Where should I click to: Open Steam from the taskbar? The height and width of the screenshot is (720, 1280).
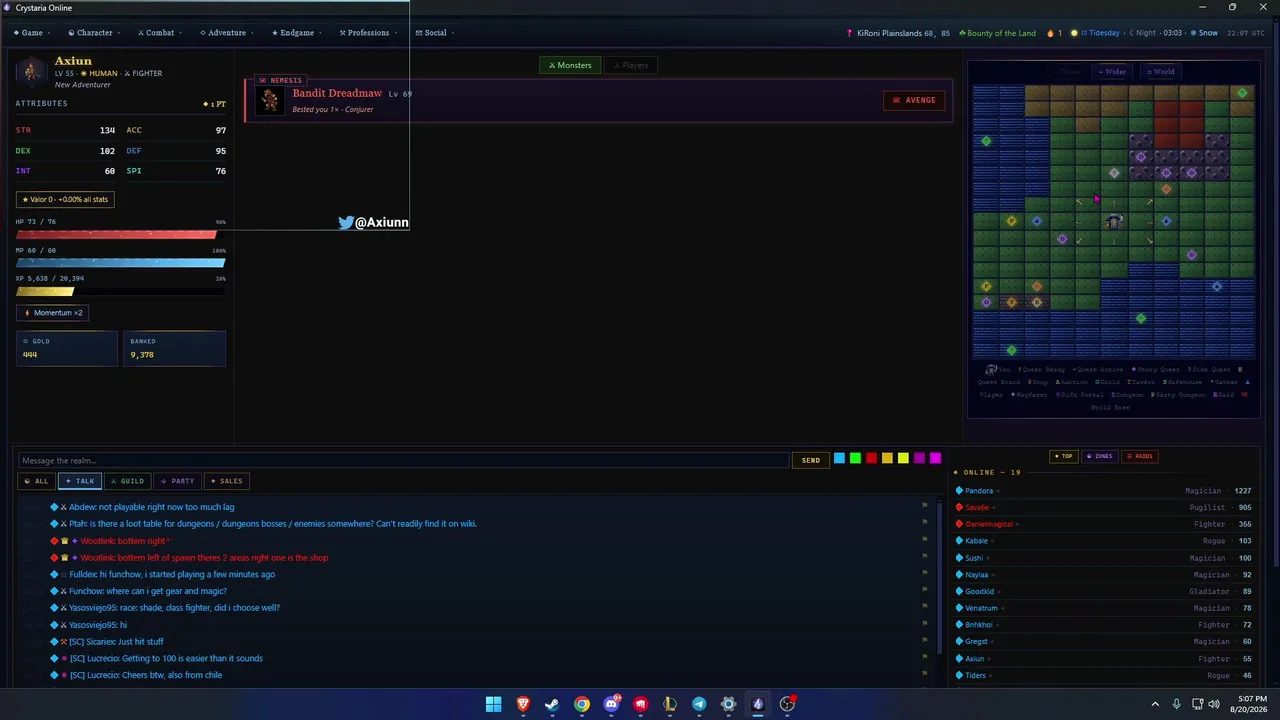pos(552,704)
